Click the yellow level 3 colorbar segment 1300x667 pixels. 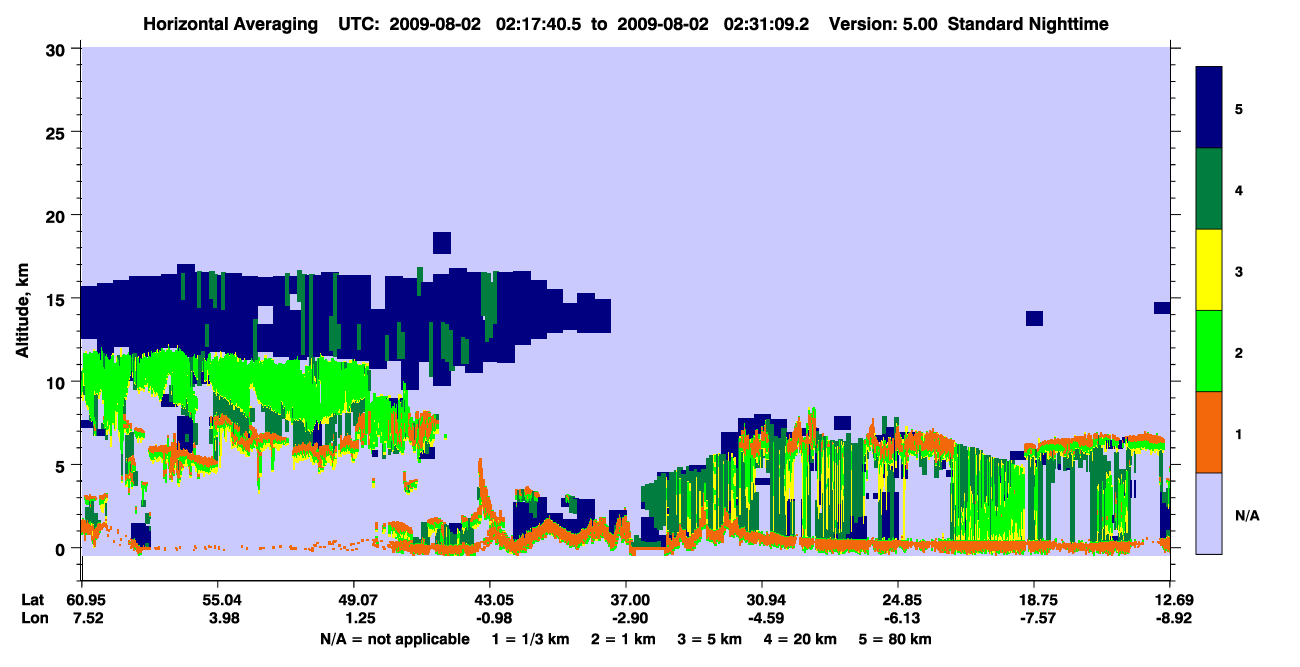tap(1209, 270)
